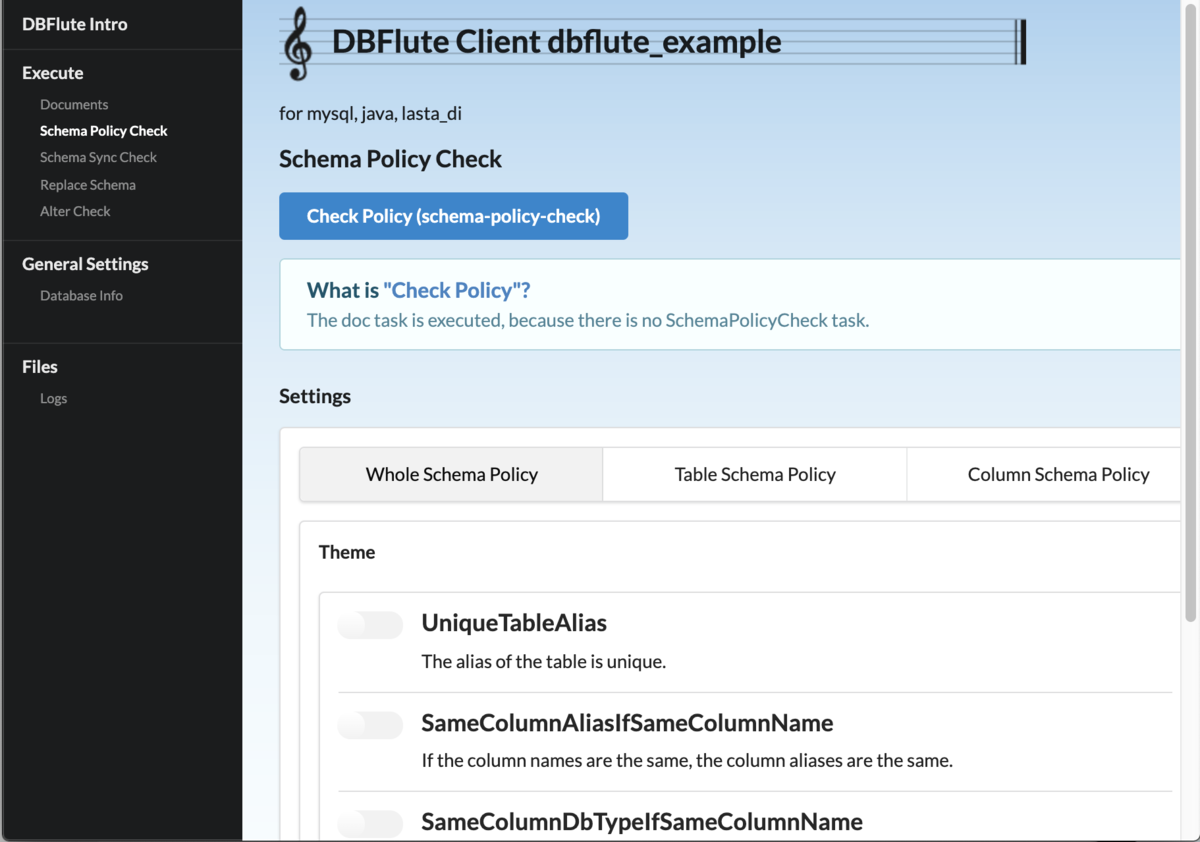Click the Execute sidebar heading
This screenshot has height=842, width=1200.
tap(53, 73)
